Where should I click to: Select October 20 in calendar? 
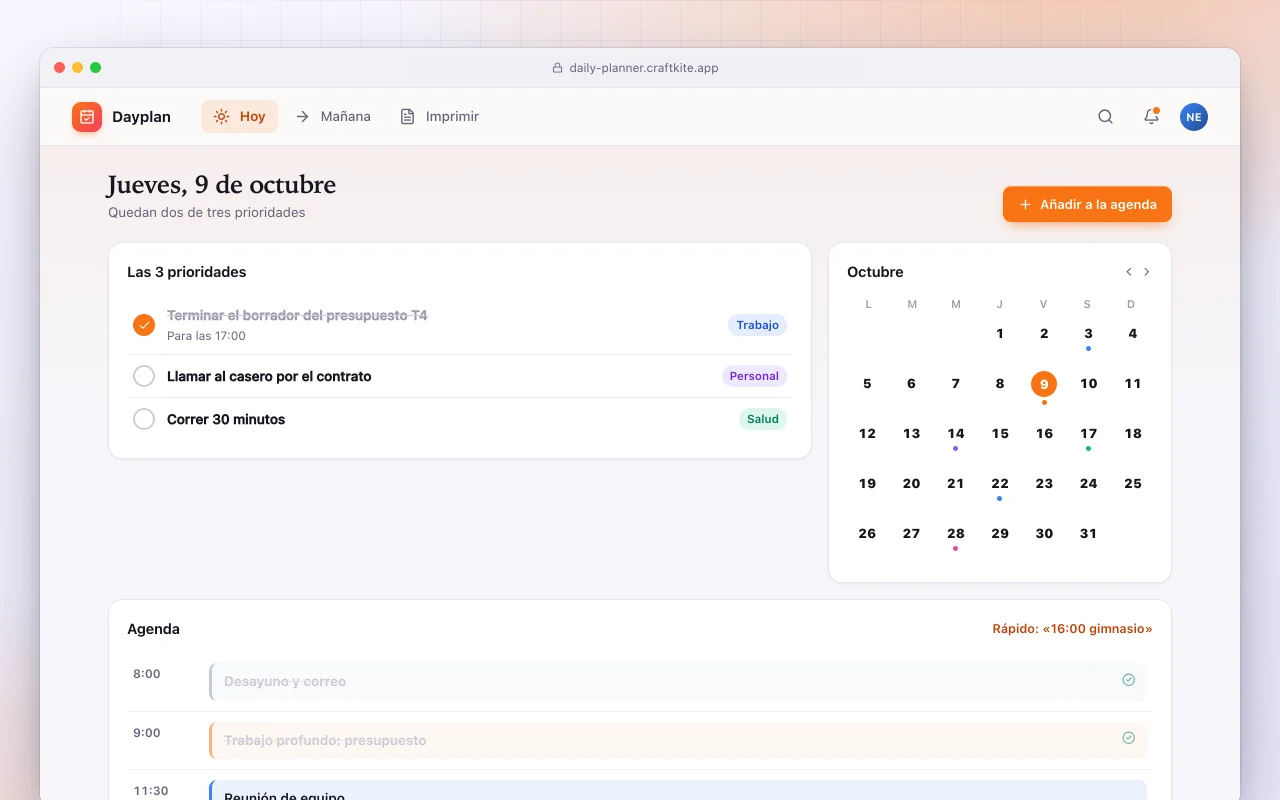[x=911, y=484]
